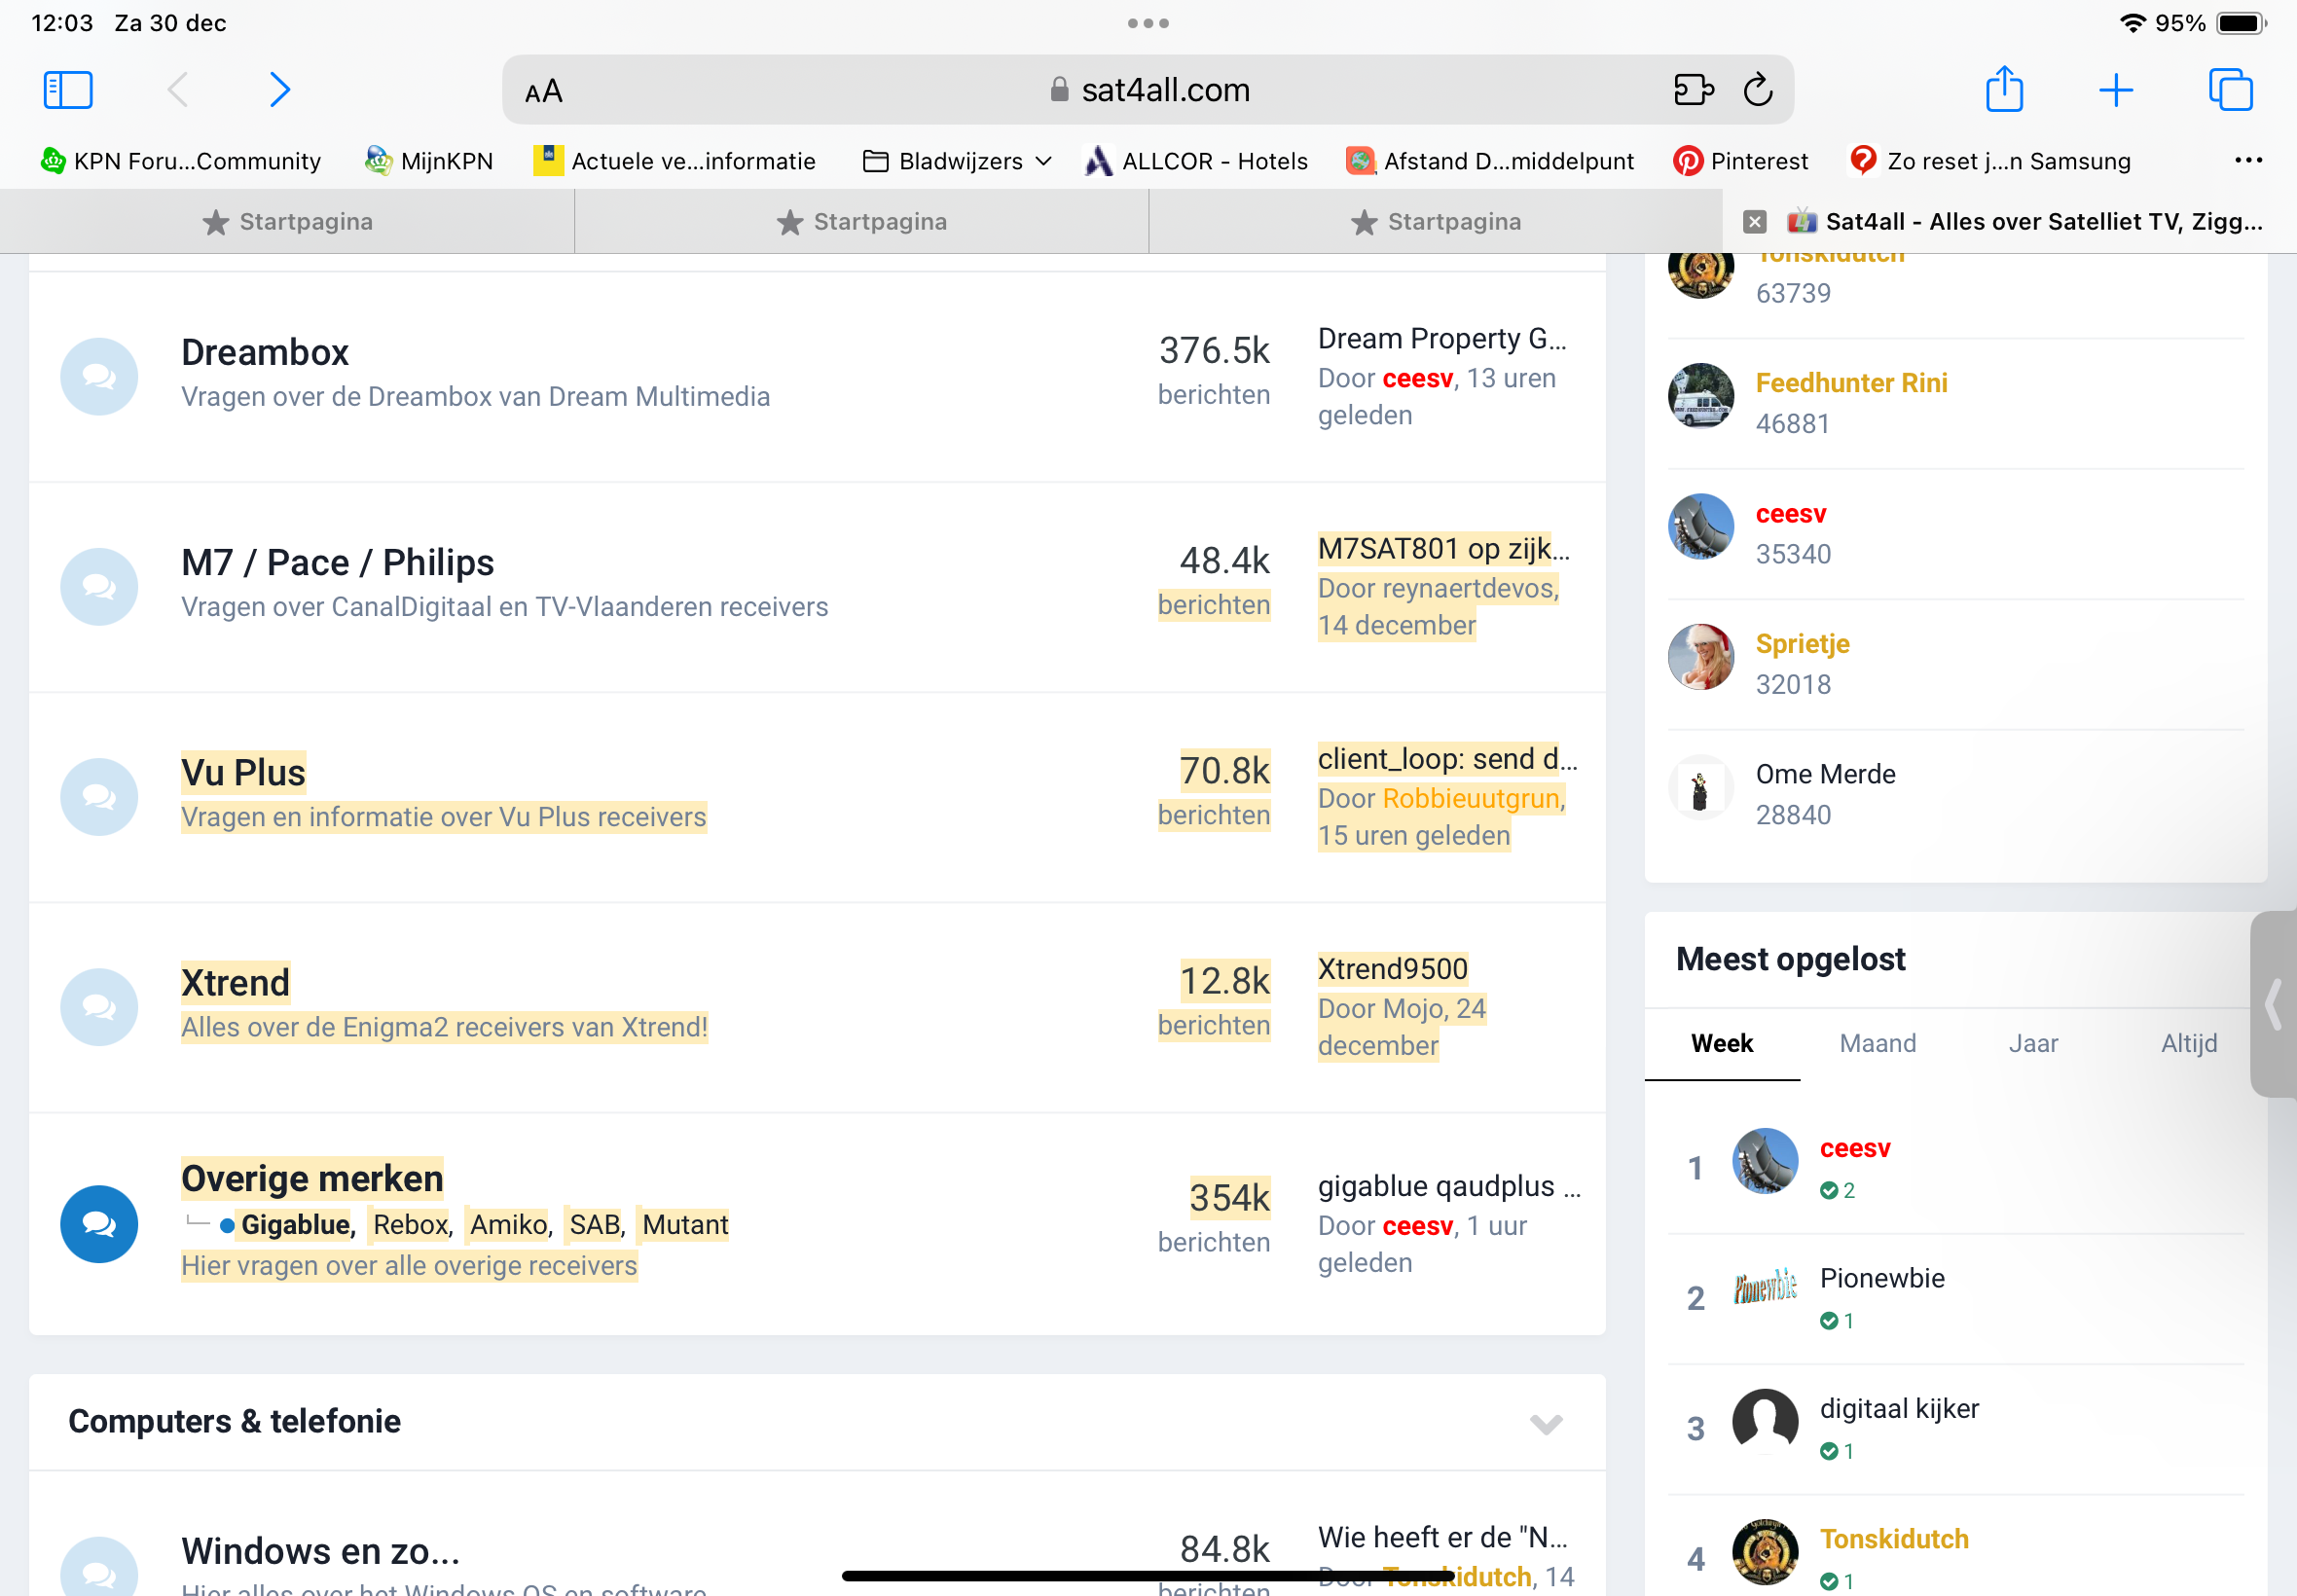Open the Dreambox forum

pos(265,352)
